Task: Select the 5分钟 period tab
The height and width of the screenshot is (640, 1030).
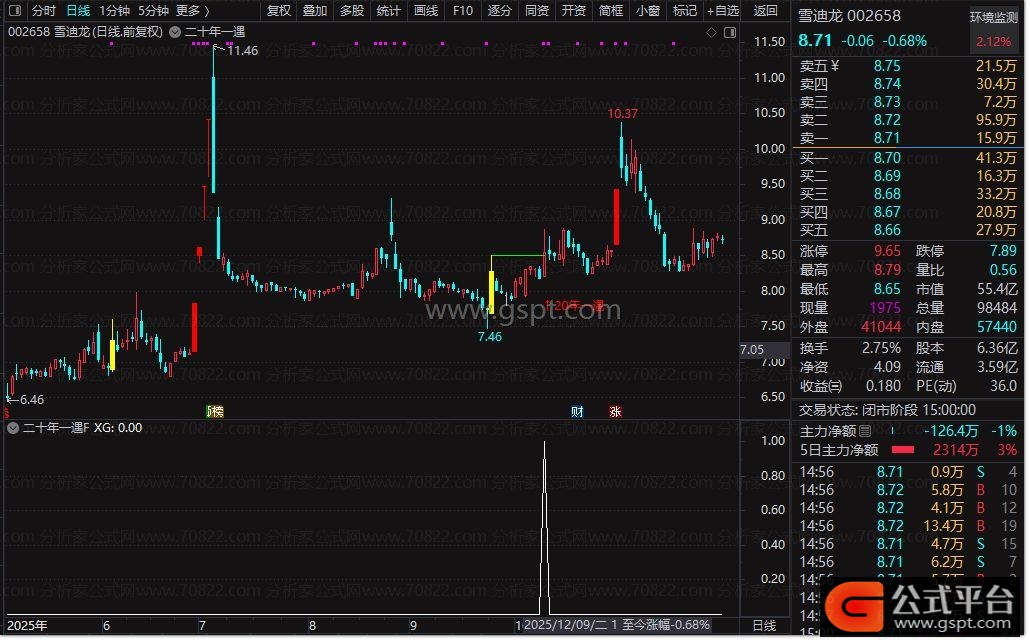Action: pos(153,11)
